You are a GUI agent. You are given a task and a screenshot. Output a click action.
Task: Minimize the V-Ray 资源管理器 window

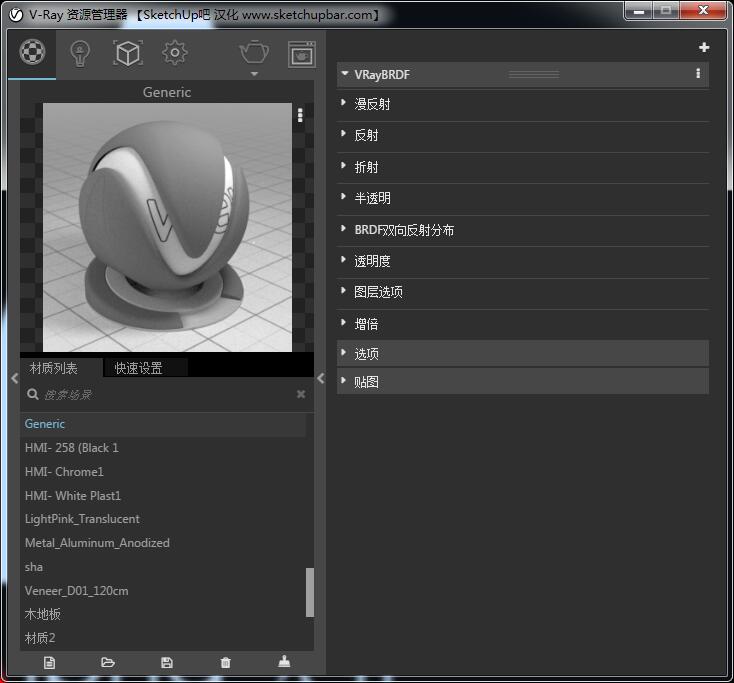click(x=639, y=11)
